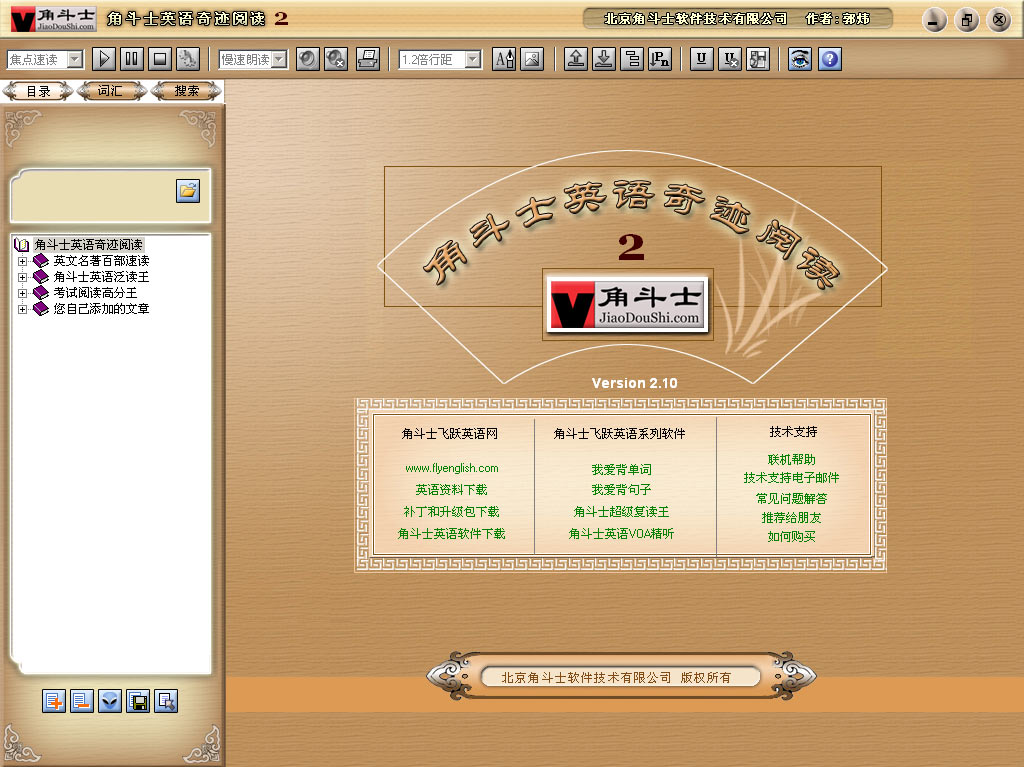Switch to the 搜索 tab

[186, 91]
